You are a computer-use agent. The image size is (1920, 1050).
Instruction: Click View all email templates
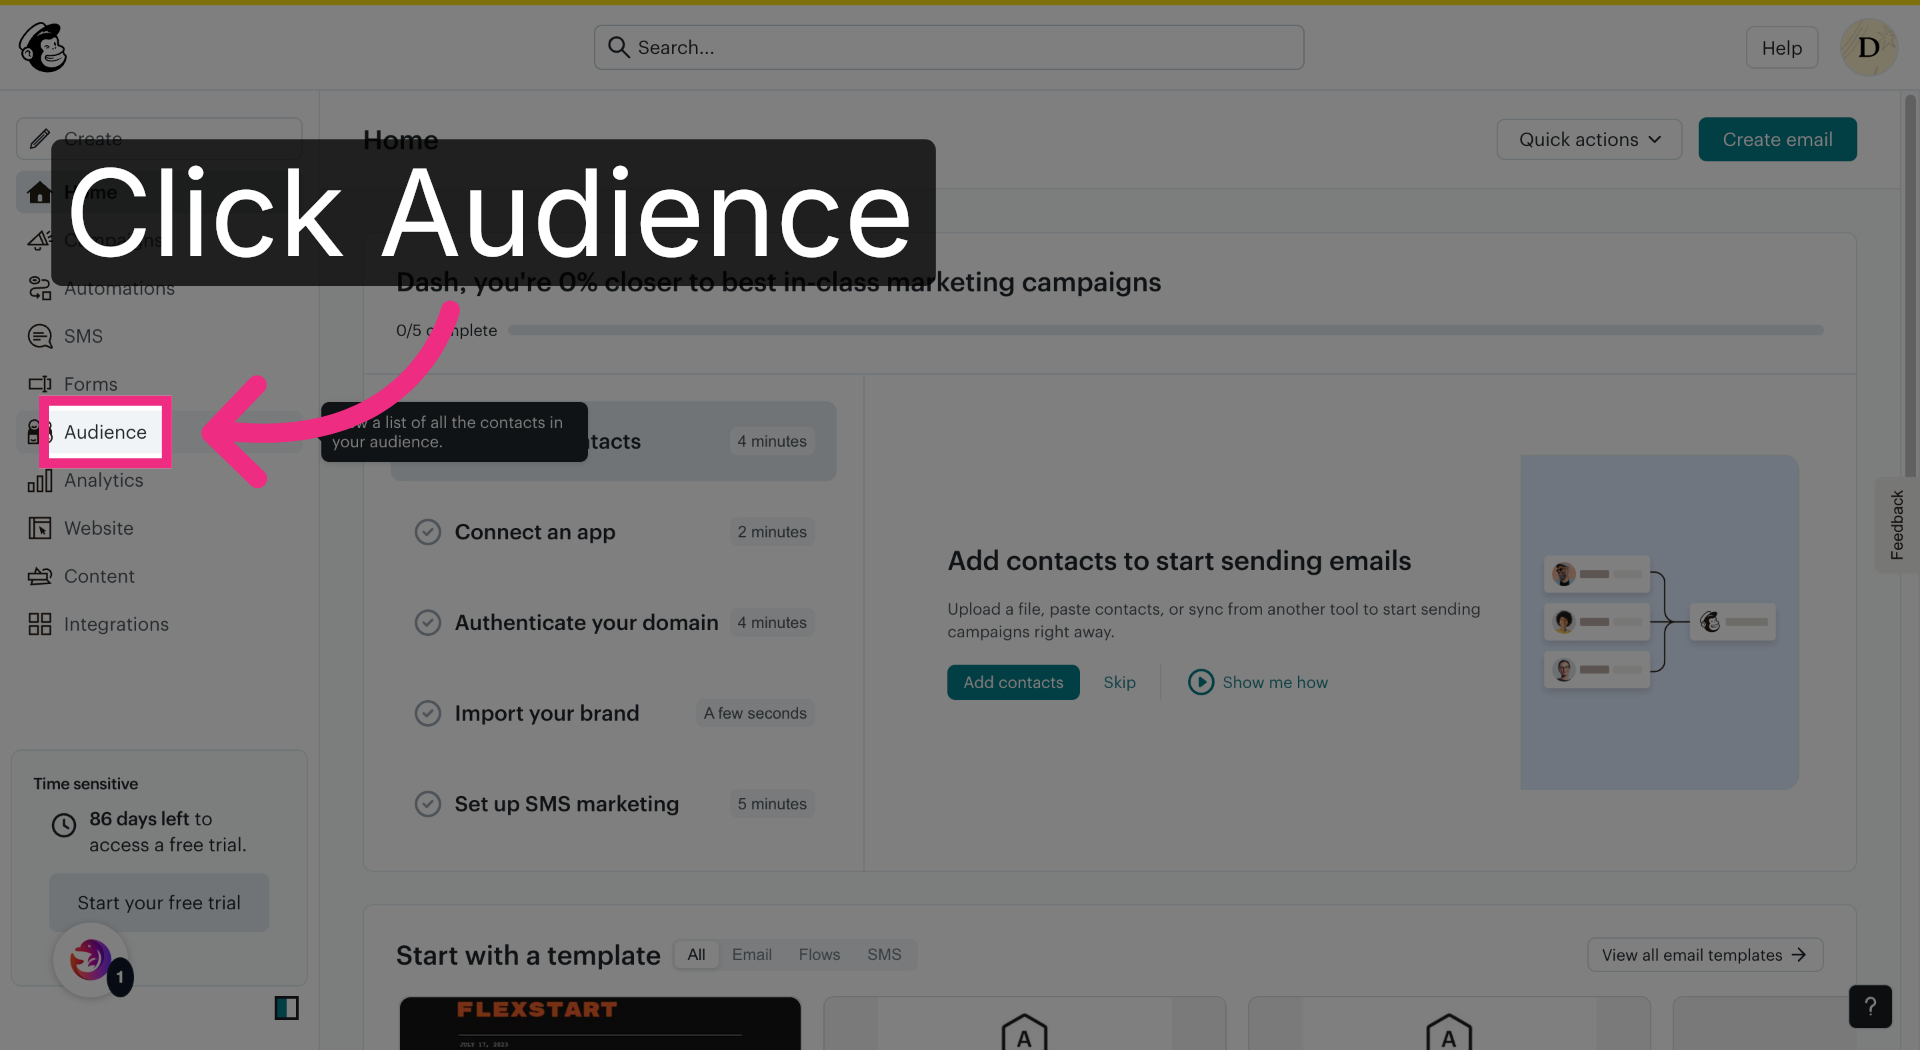pos(1705,955)
